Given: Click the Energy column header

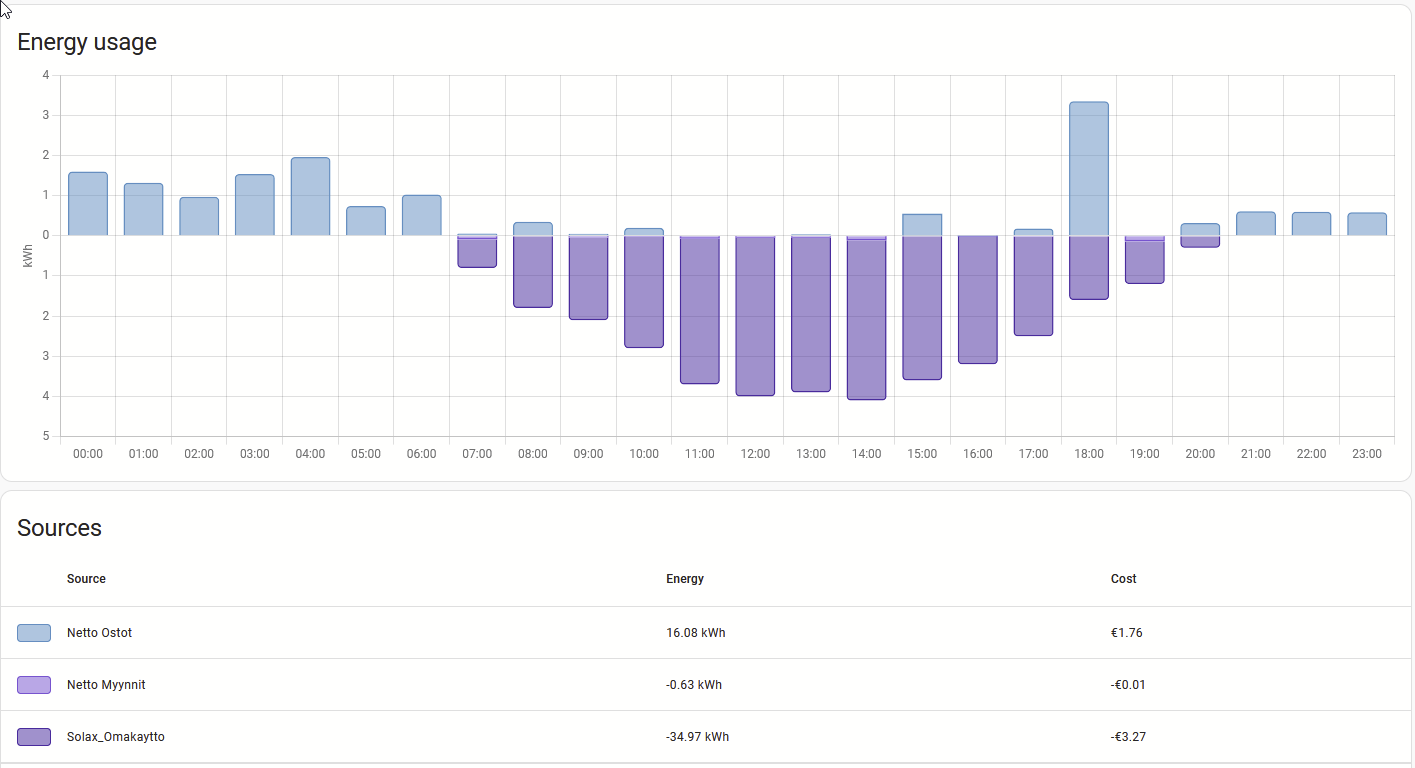Looking at the screenshot, I should click(685, 579).
